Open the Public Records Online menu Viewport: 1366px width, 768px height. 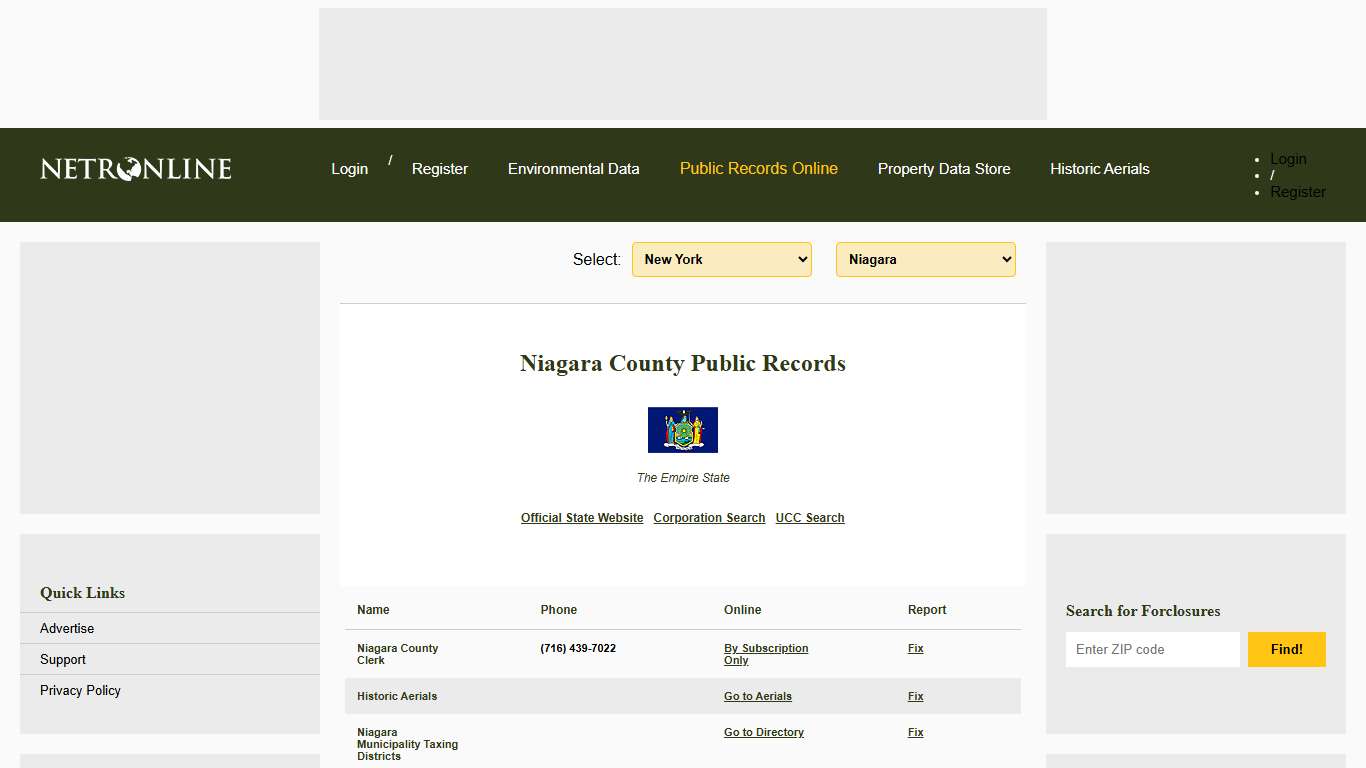758,168
